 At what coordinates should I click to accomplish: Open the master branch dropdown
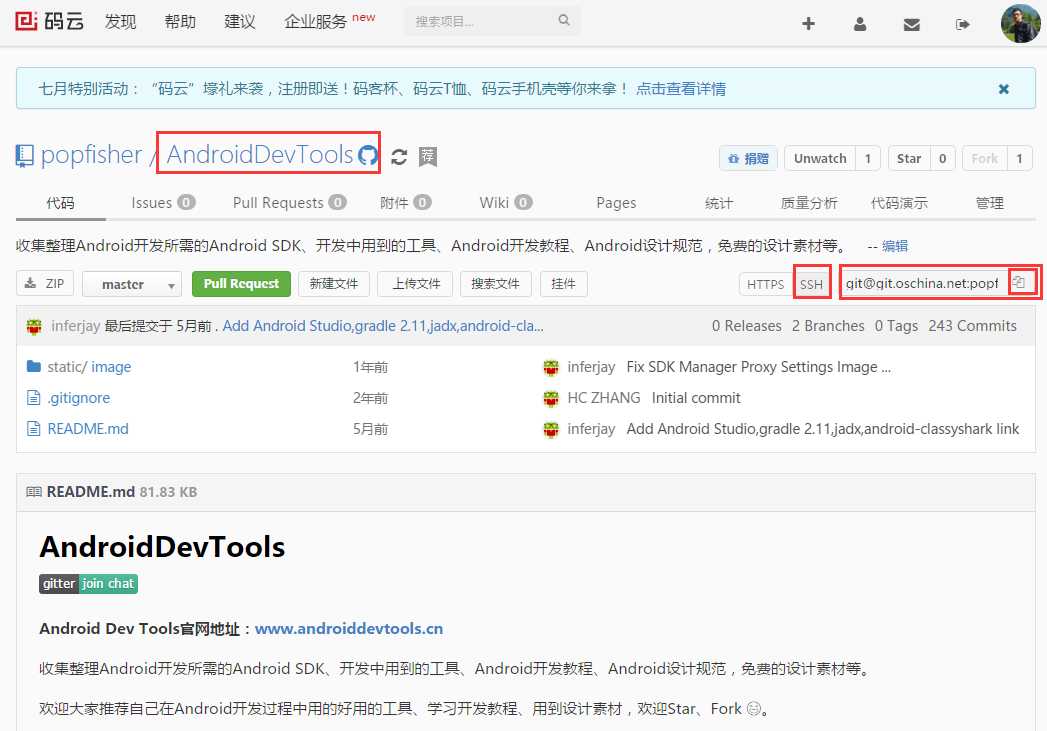click(x=132, y=284)
